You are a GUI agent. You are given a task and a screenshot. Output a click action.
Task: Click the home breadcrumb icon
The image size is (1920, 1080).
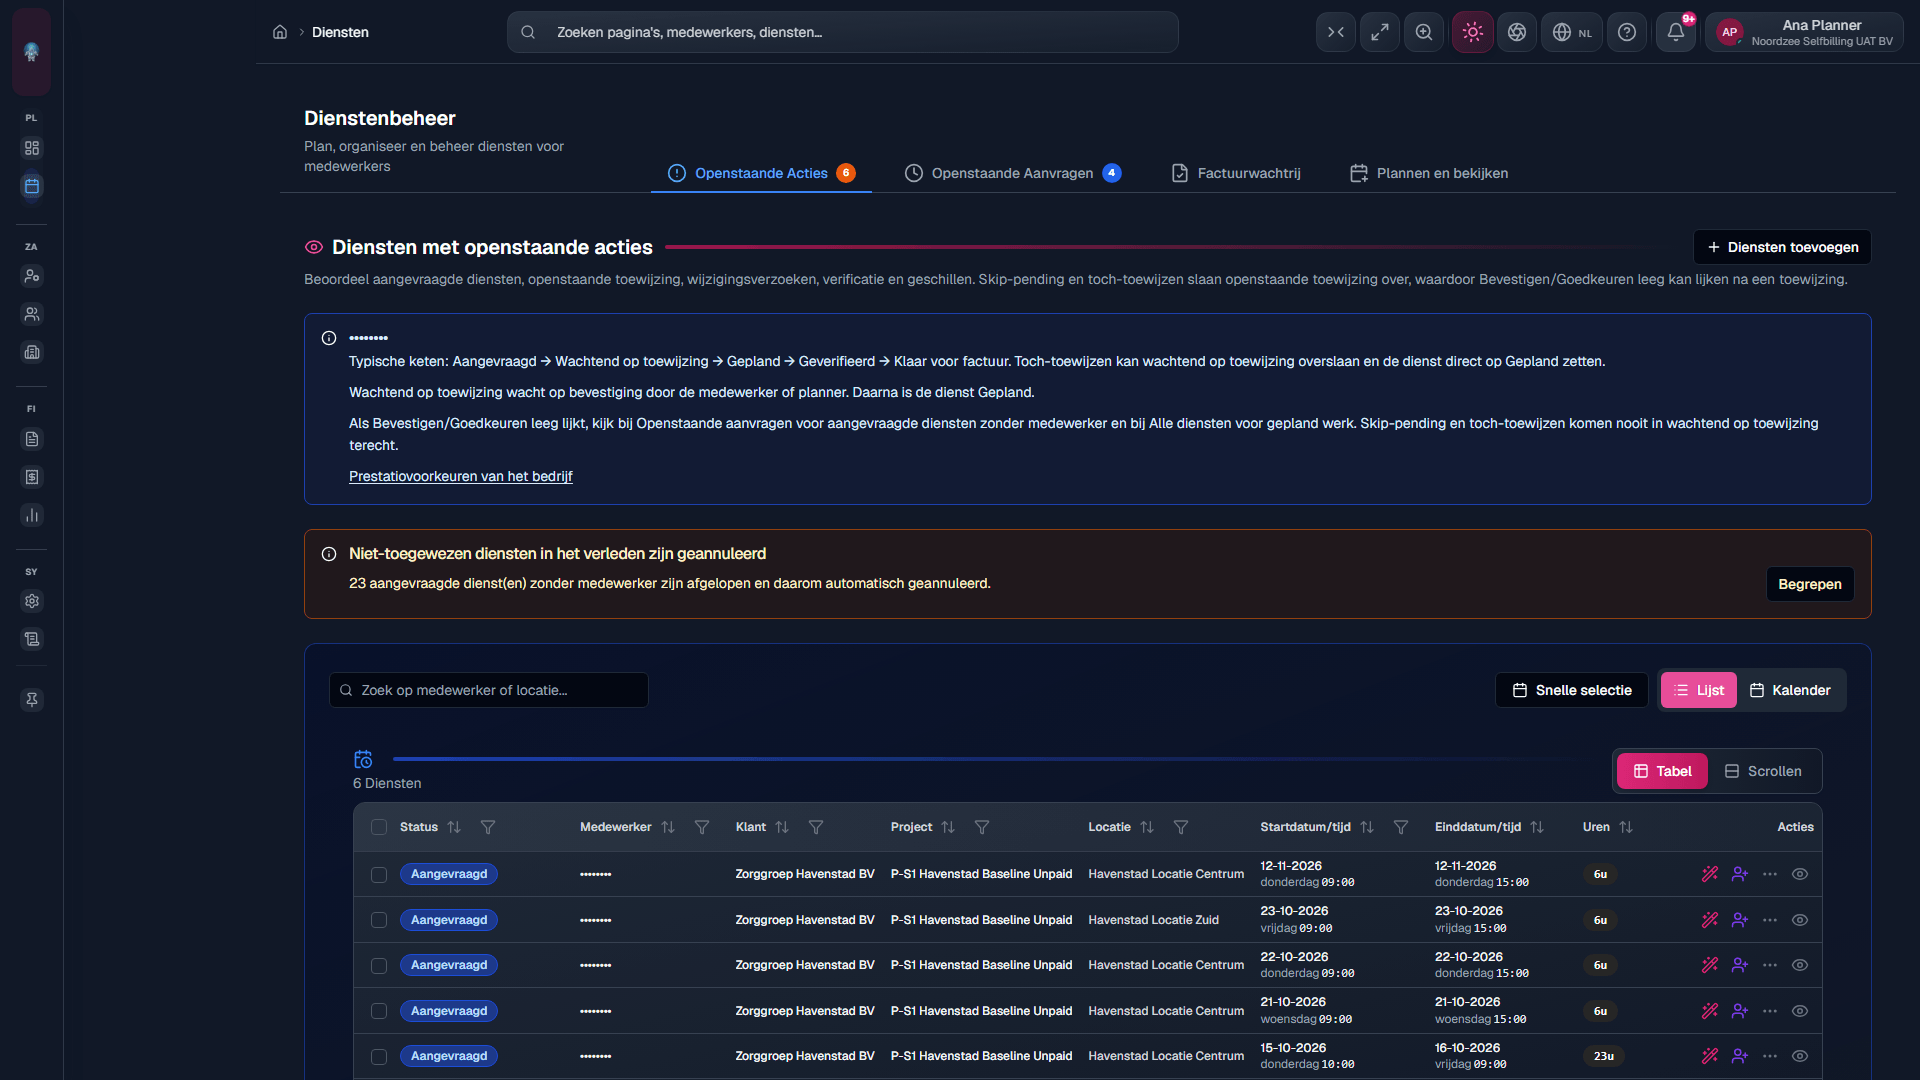[x=280, y=32]
